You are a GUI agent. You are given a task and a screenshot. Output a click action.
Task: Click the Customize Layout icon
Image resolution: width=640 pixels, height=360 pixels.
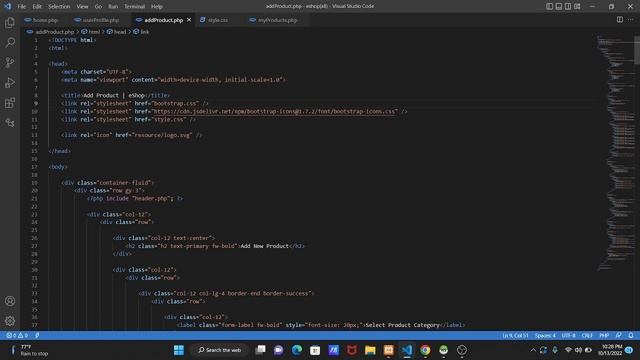coord(577,6)
